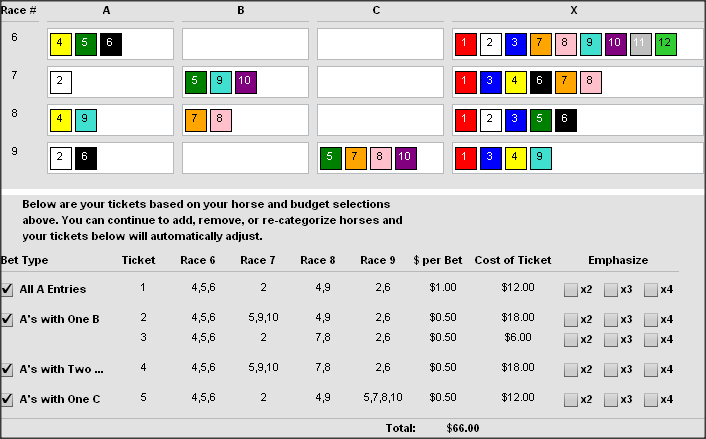Viewport: 706px width, 439px height.
Task: Select black horse 6 in Race 9 column A
Action: point(85,158)
